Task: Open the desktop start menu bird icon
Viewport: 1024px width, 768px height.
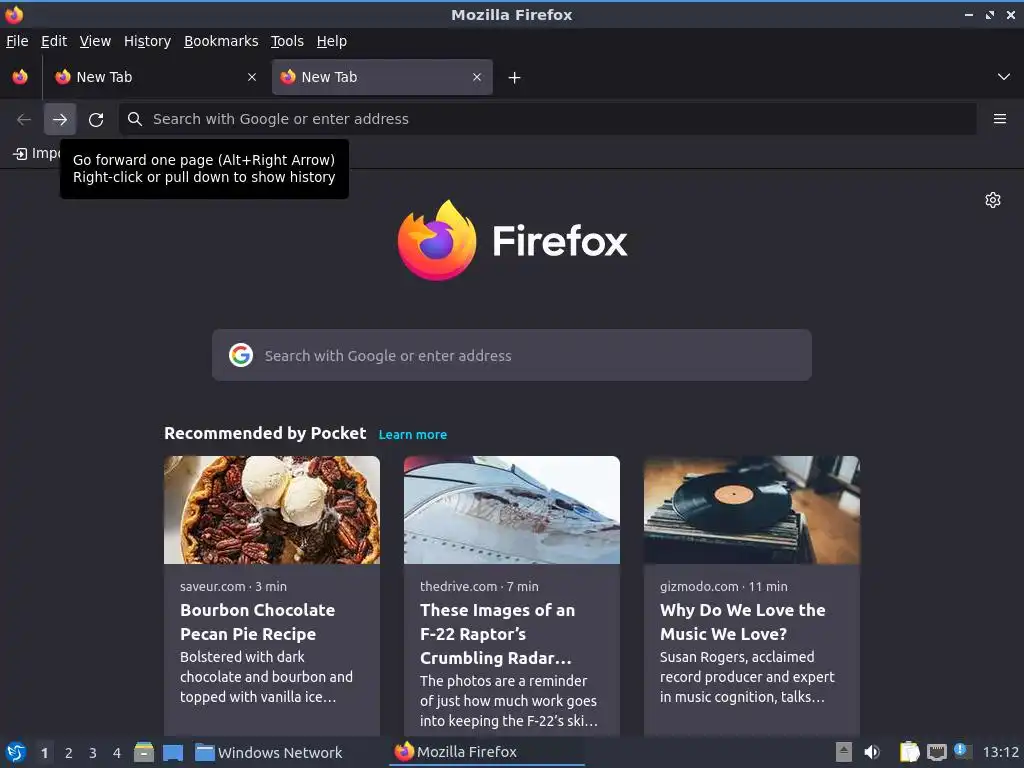Action: pos(15,753)
